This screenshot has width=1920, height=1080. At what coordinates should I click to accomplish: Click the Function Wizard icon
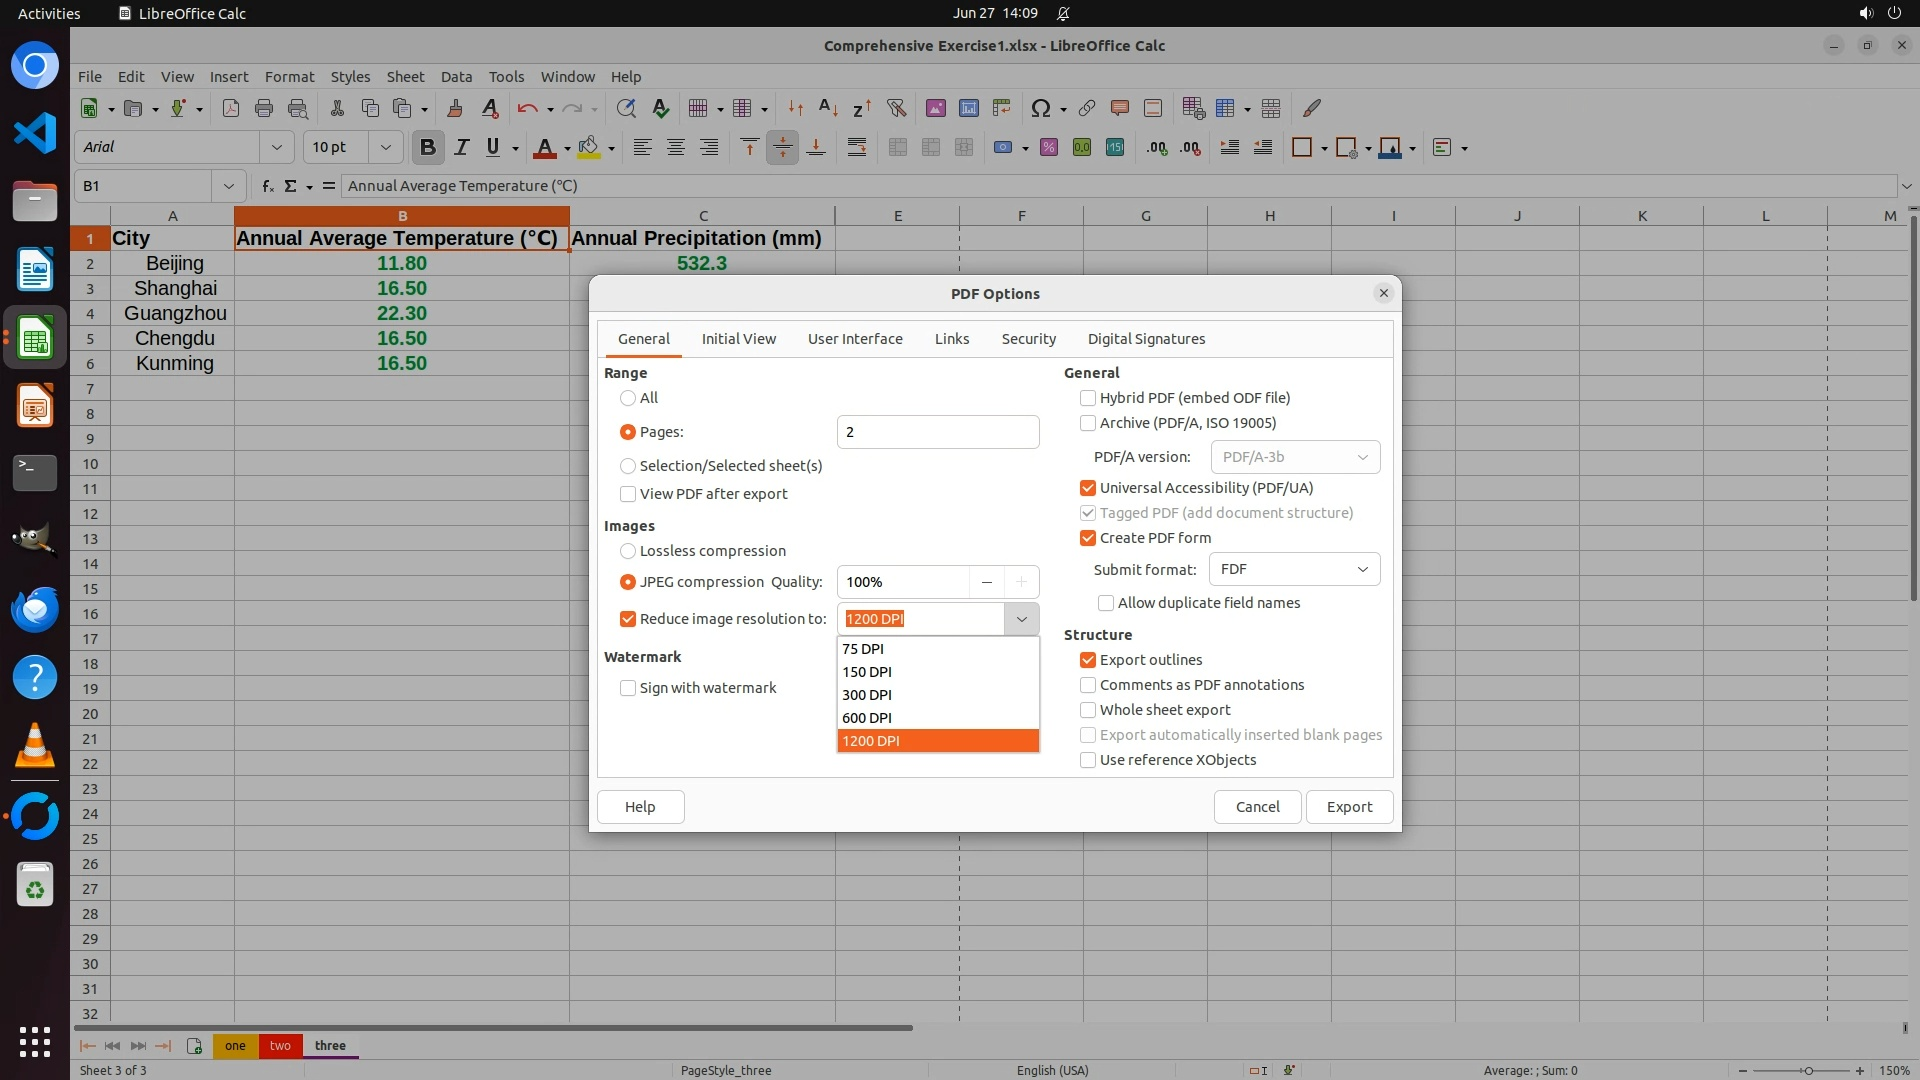267,186
